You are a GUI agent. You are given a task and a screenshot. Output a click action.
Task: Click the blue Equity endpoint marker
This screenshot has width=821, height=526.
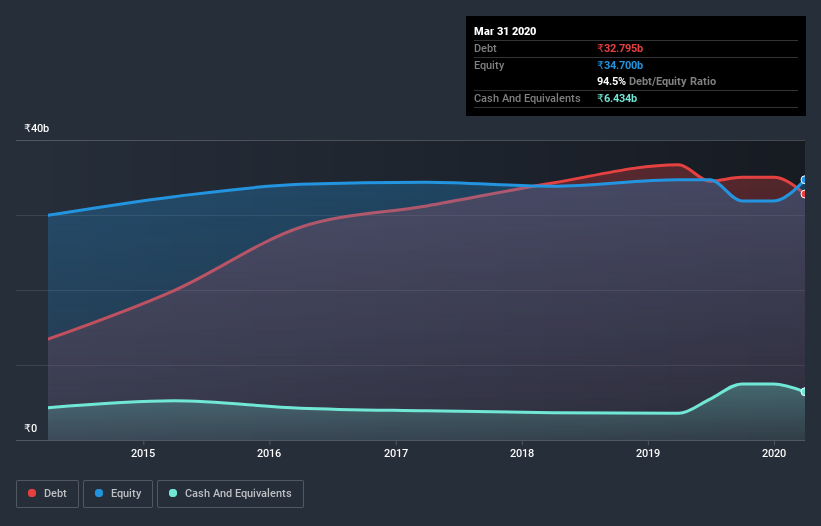(804, 180)
